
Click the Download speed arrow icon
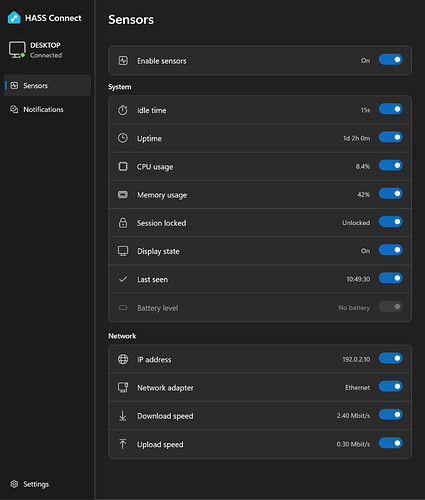point(123,416)
